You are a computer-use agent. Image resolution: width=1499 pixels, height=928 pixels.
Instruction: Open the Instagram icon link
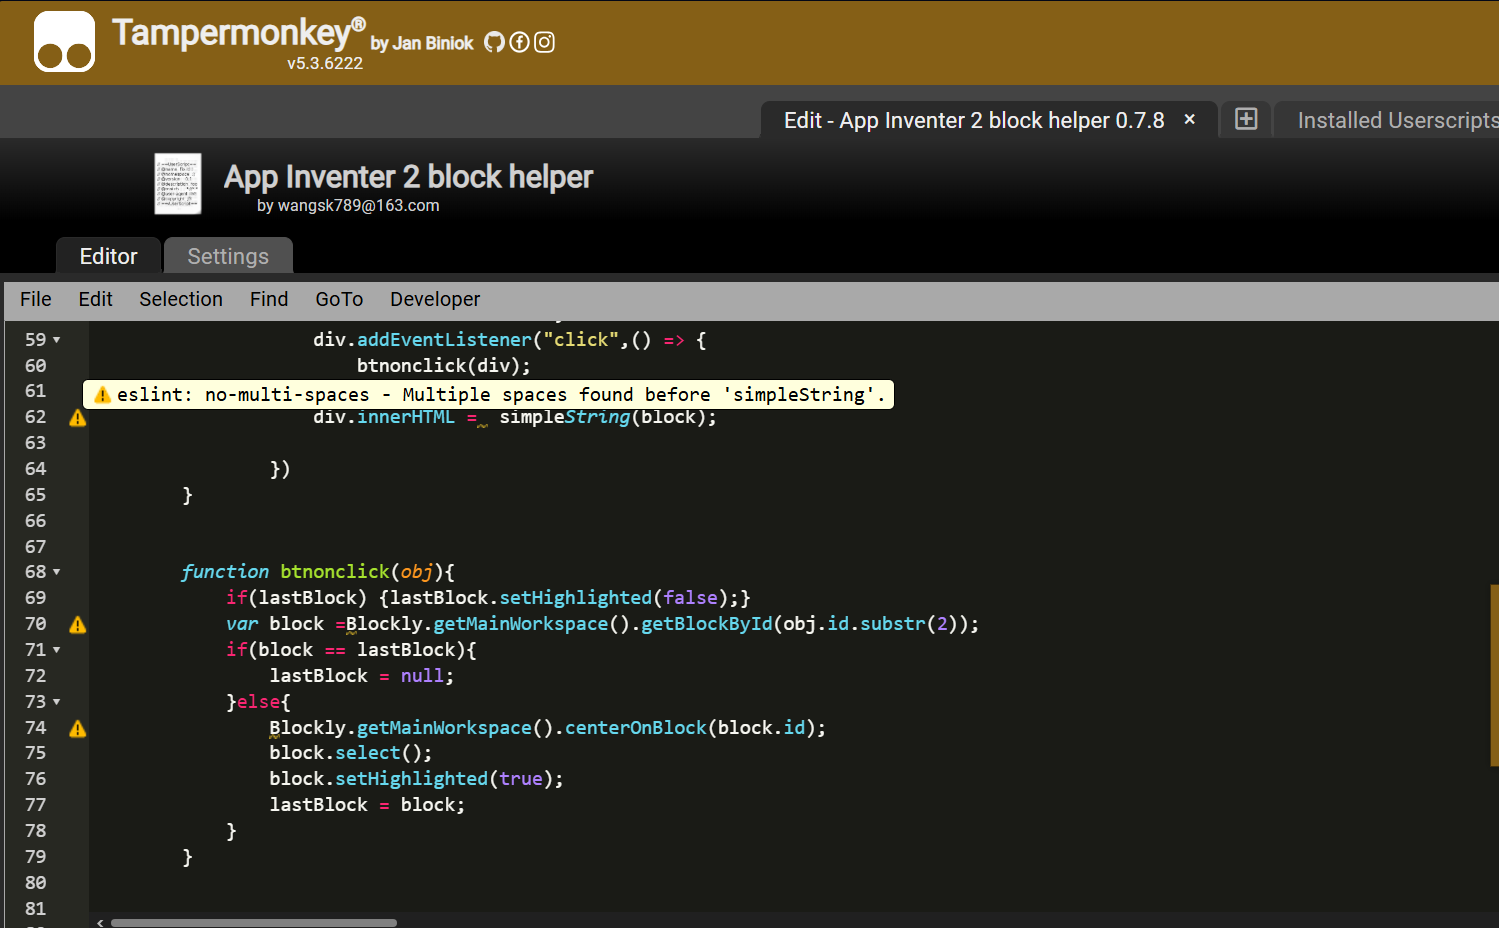click(x=544, y=42)
